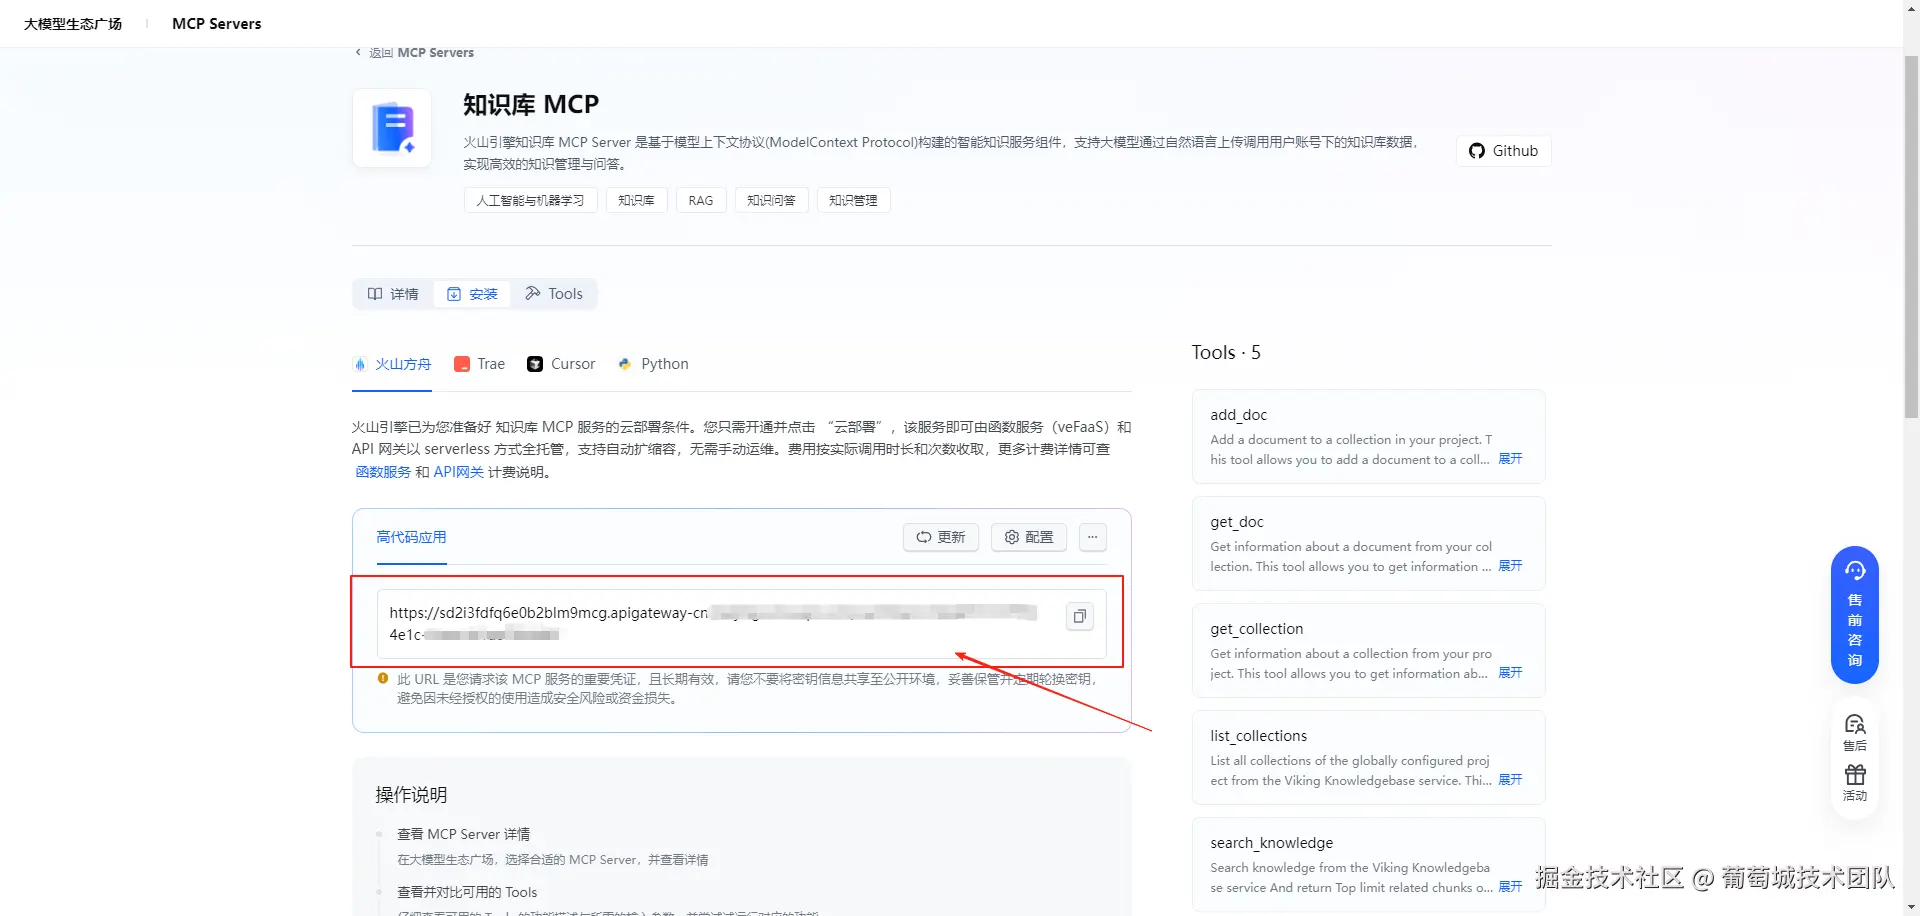Screen dimensions: 1920x916
Task: Open the more options ellipsis menu
Action: tap(1093, 537)
